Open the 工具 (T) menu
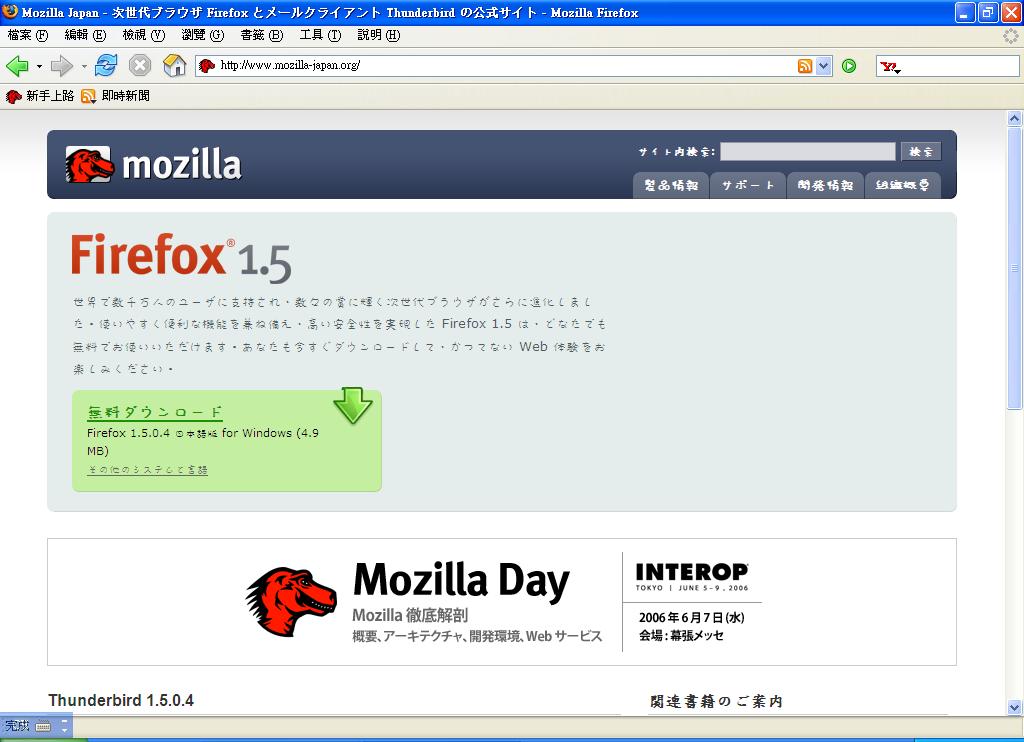This screenshot has height=742, width=1024. pyautogui.click(x=320, y=35)
